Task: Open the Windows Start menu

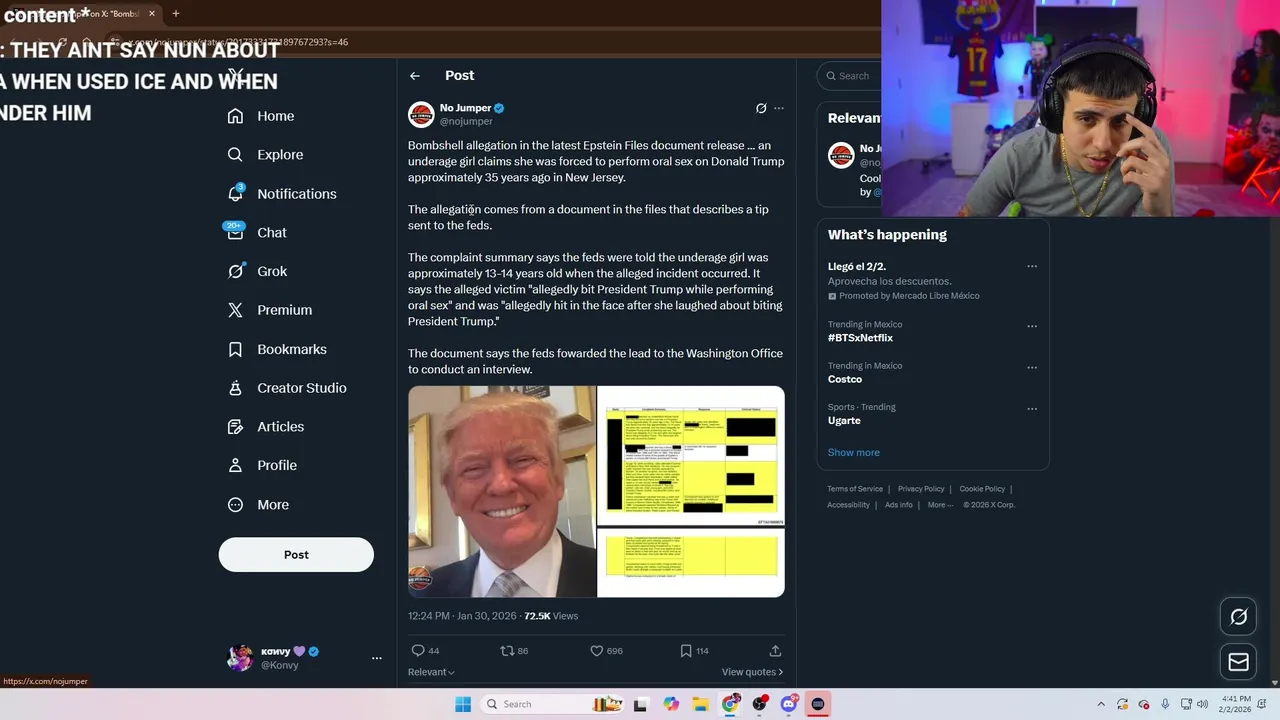Action: point(463,704)
